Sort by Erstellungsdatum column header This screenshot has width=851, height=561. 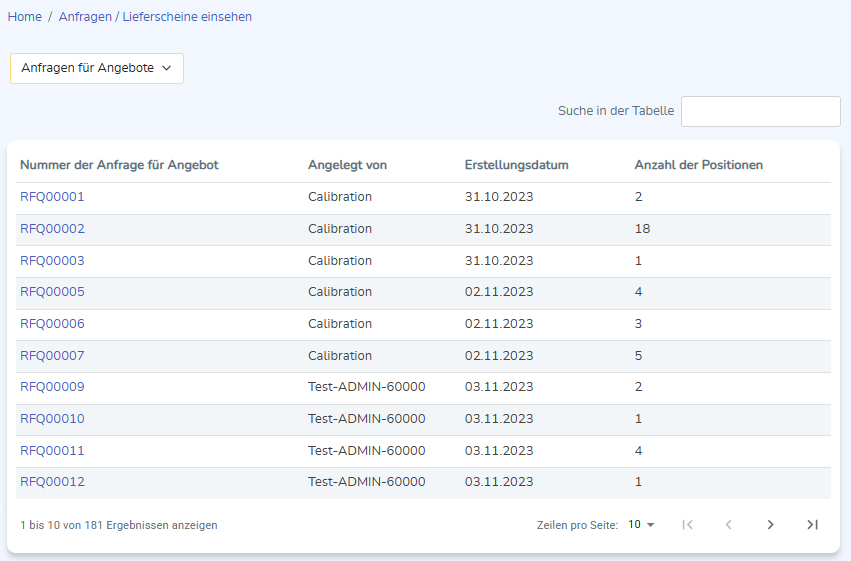pos(516,165)
